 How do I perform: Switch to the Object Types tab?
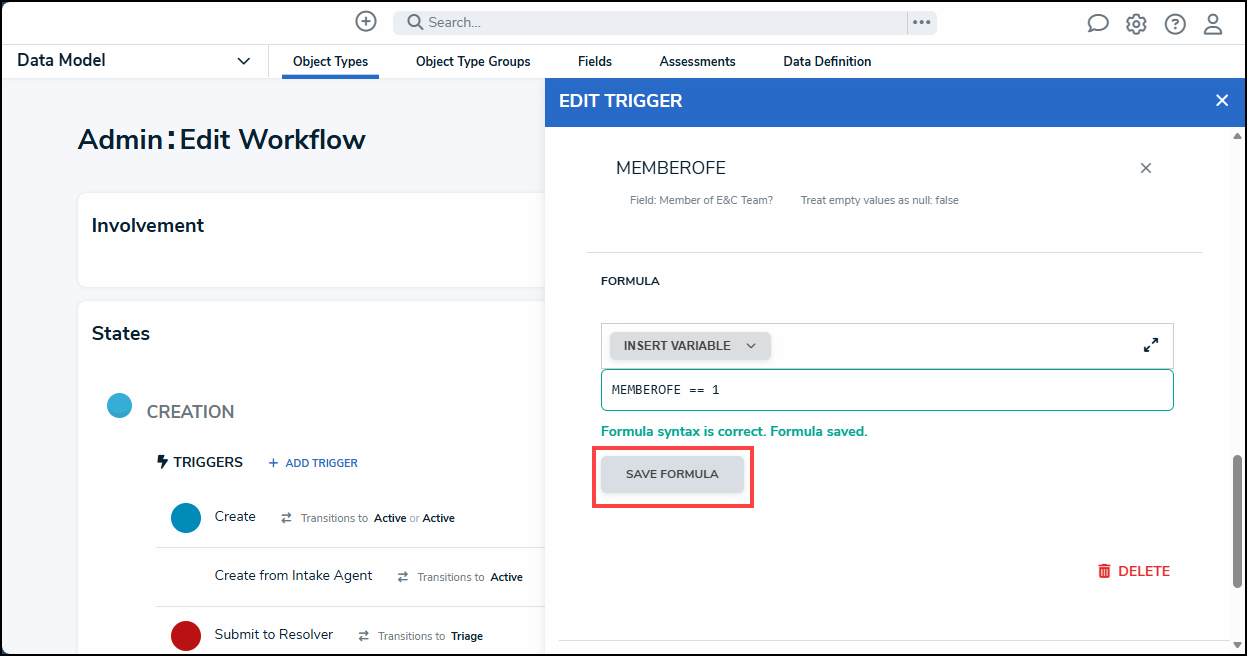330,62
